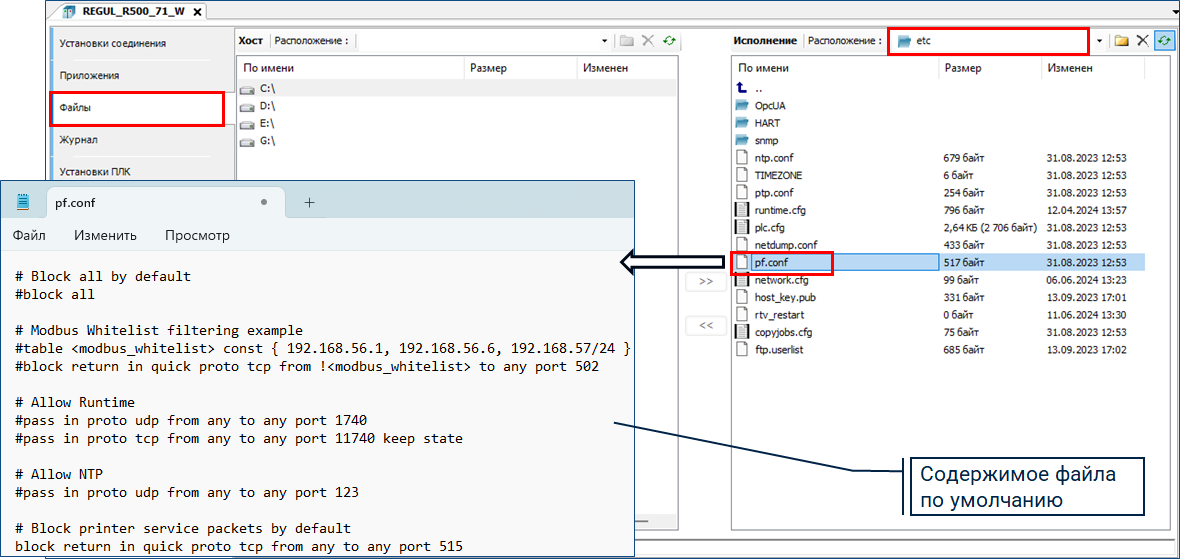Viewport: 1180px width, 559px height.
Task: Click the runtime new folder icon
Action: tap(1122, 41)
